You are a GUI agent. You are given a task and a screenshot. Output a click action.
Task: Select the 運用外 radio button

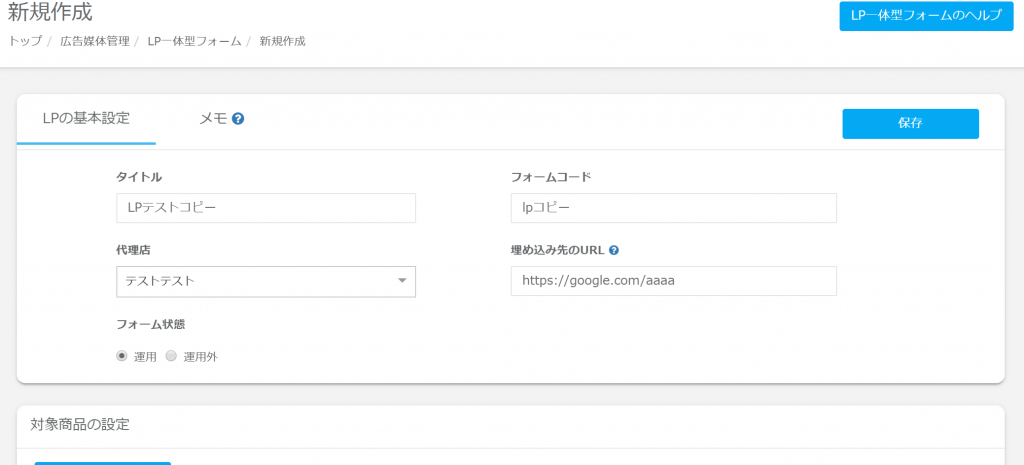171,356
